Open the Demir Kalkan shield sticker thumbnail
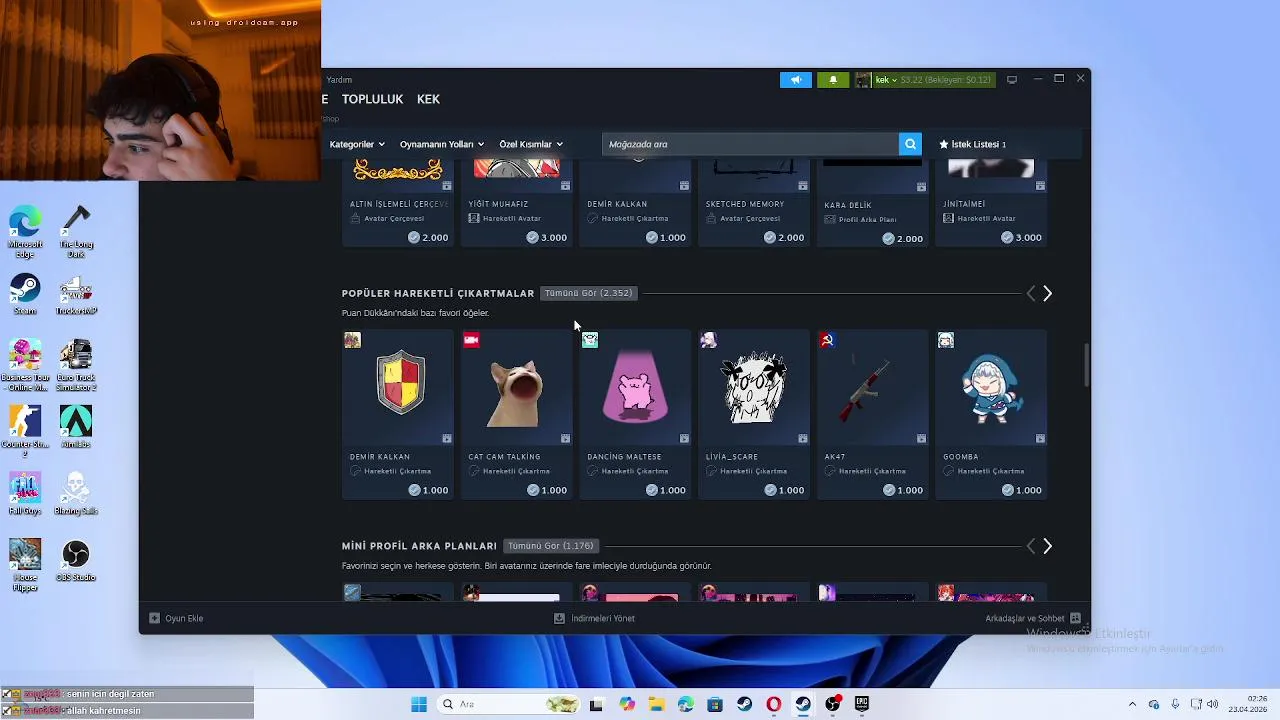Screen dimensions: 1280x720 pos(398,388)
